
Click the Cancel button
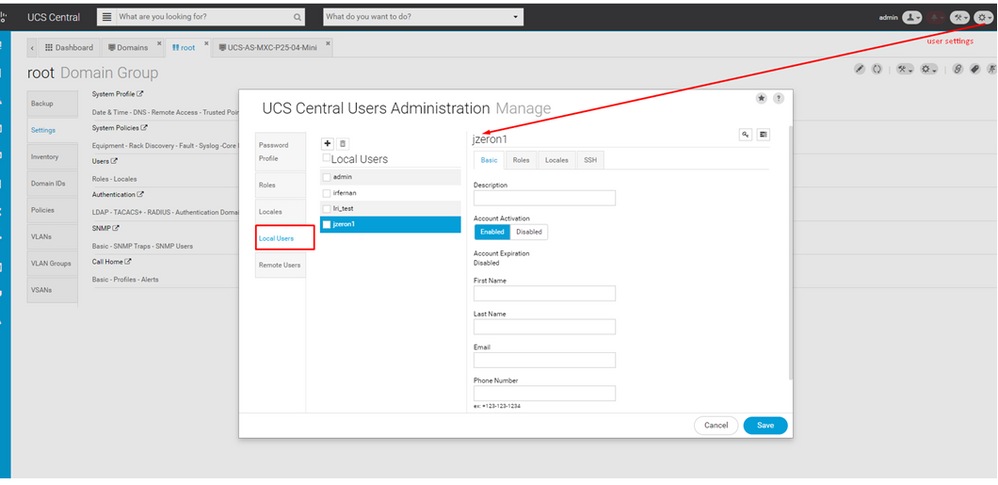click(x=716, y=425)
